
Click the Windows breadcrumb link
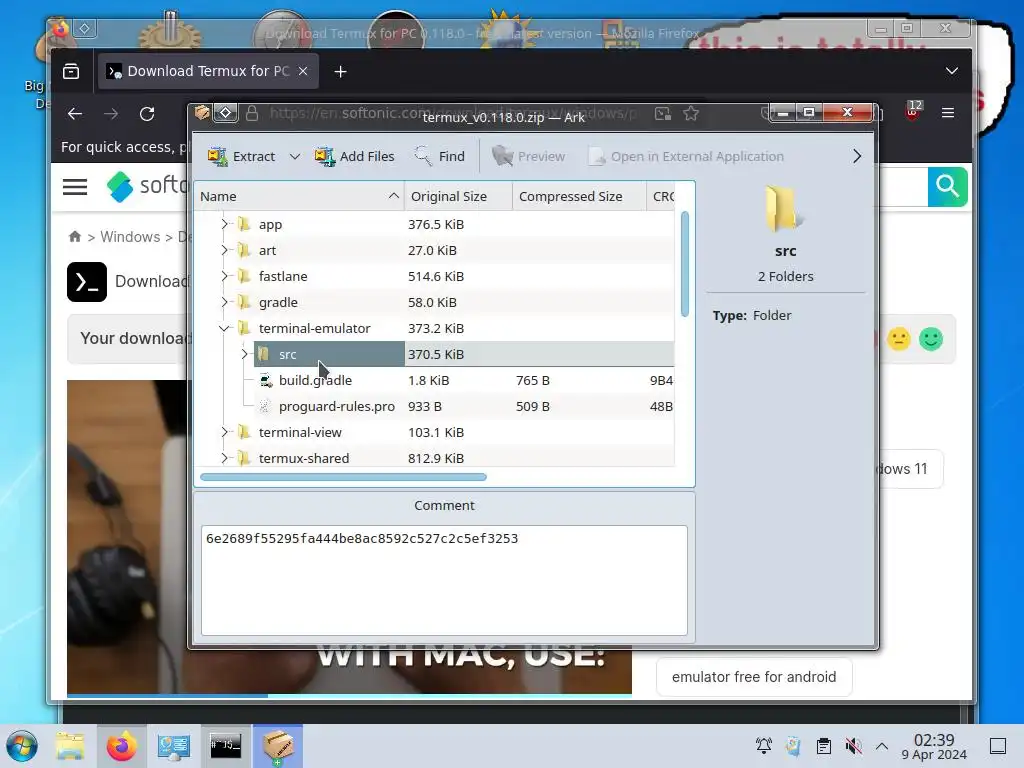130,236
